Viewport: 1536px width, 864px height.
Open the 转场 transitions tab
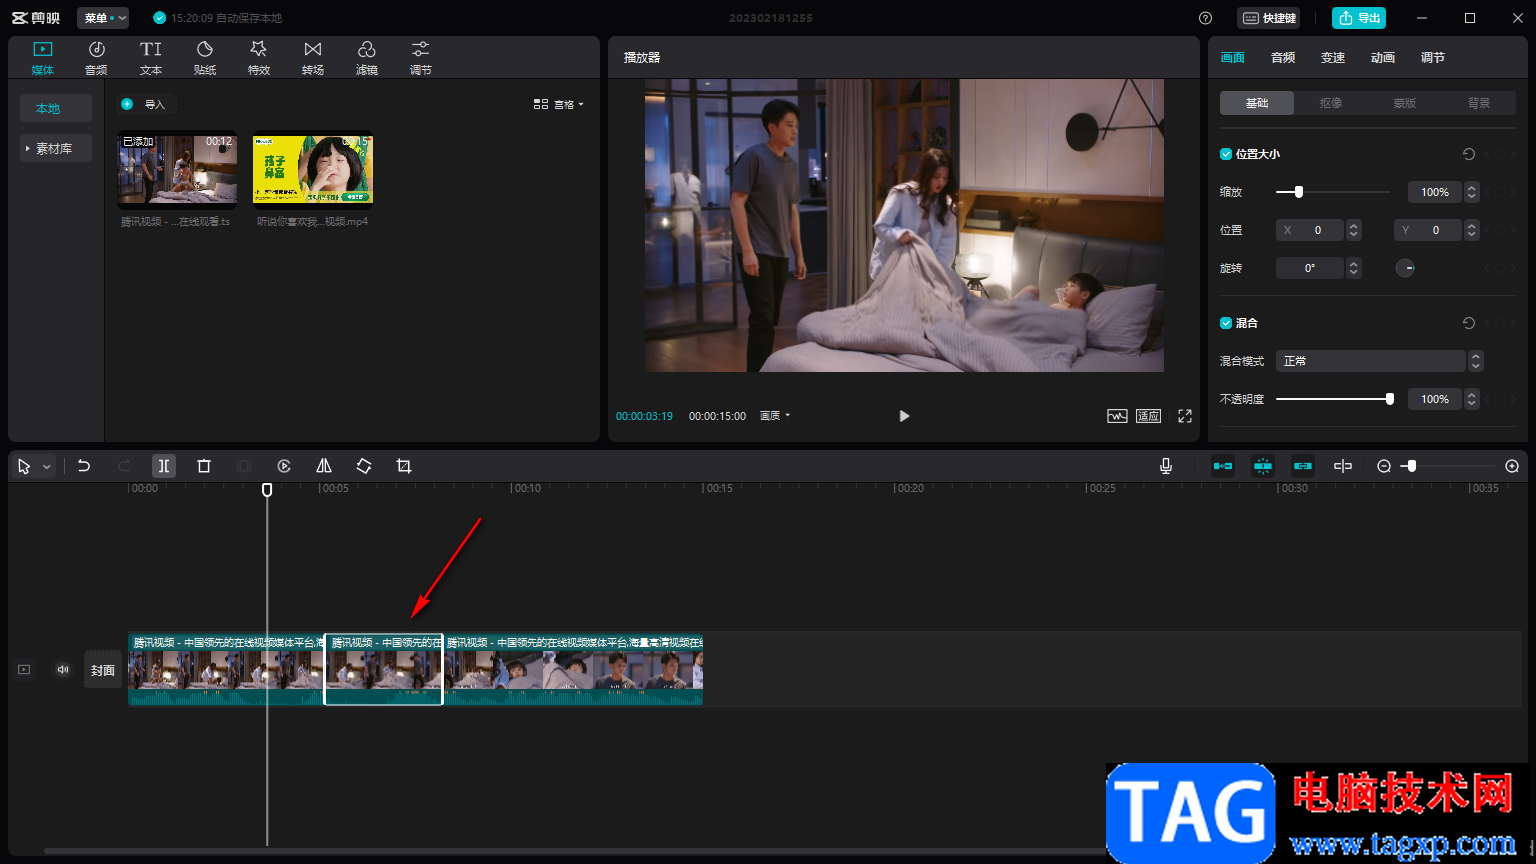[x=313, y=58]
